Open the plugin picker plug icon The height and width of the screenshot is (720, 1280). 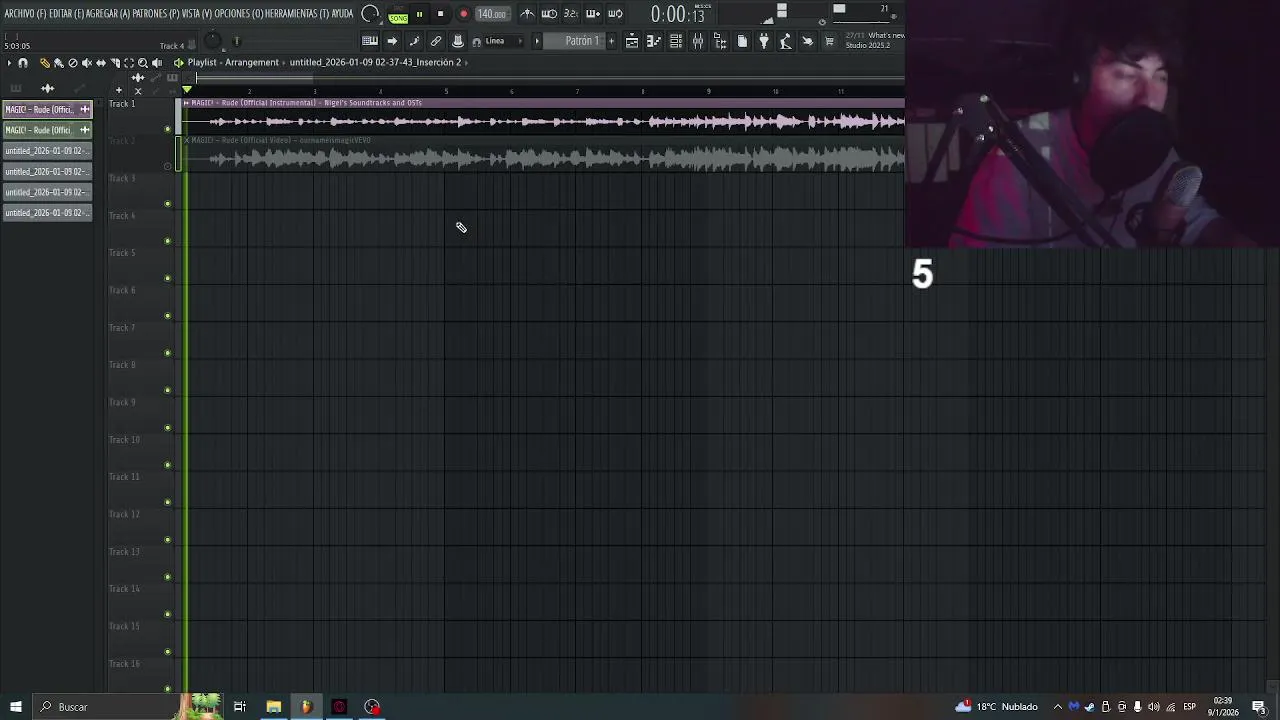[x=764, y=41]
